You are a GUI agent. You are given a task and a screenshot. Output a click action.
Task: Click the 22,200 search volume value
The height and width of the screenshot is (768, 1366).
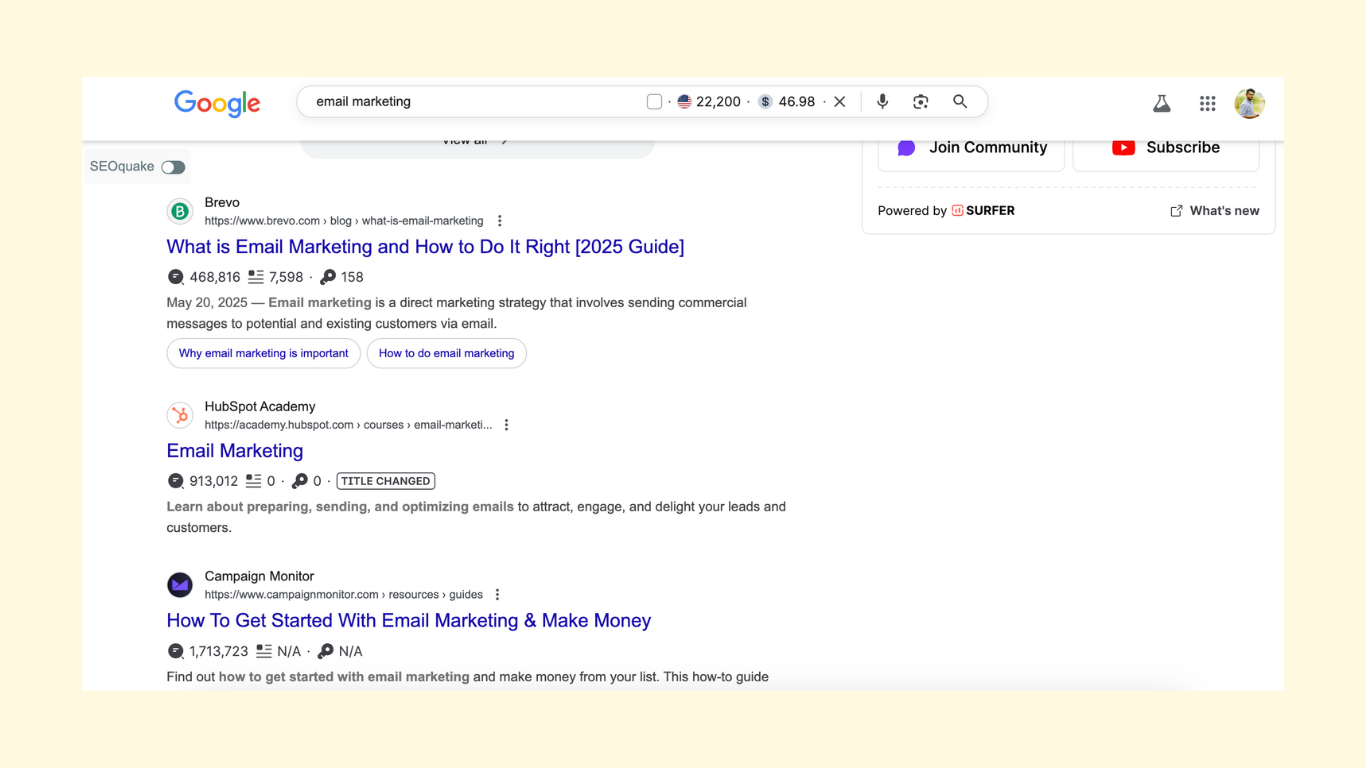tap(718, 102)
